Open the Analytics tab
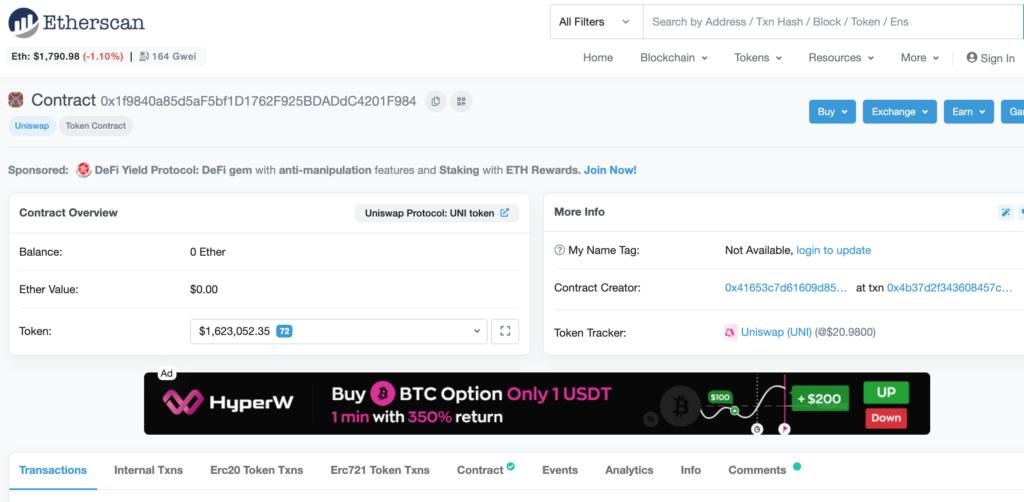This screenshot has width=1024, height=502. tap(629, 470)
